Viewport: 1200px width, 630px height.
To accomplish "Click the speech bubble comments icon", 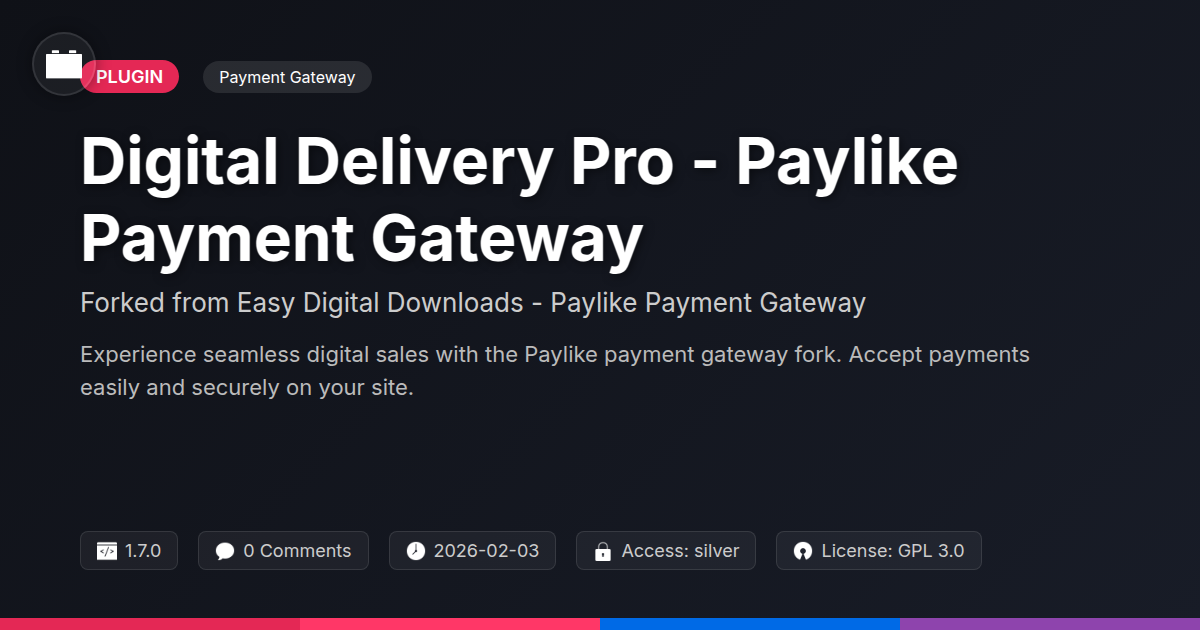I will [x=225, y=551].
